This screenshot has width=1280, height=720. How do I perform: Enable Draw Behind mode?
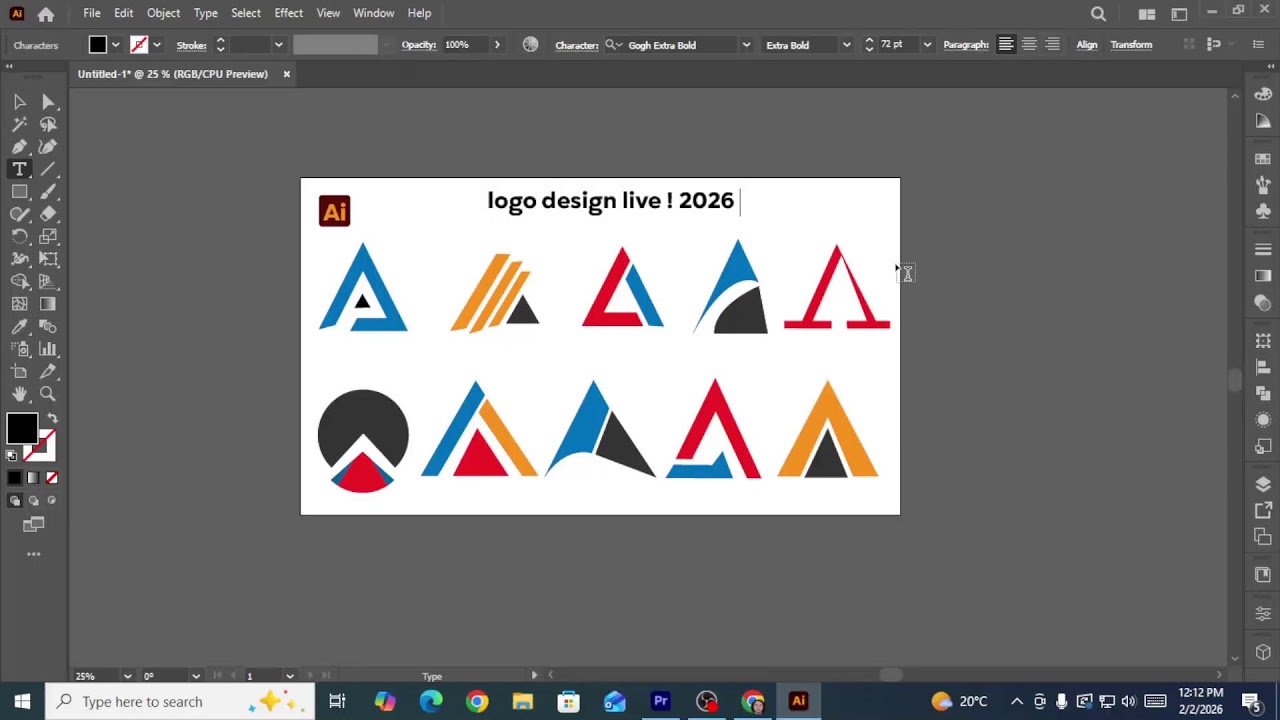(33, 501)
